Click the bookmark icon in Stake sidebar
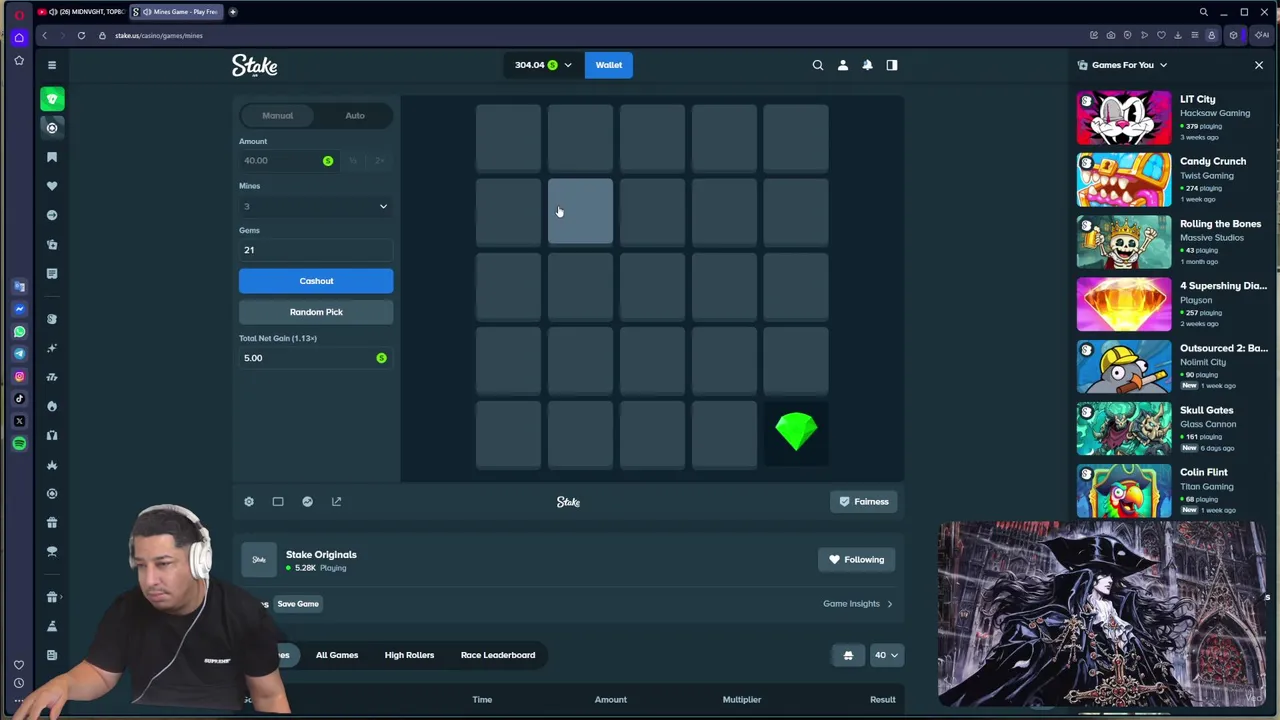Viewport: 1280px width, 720px height. coord(52,157)
